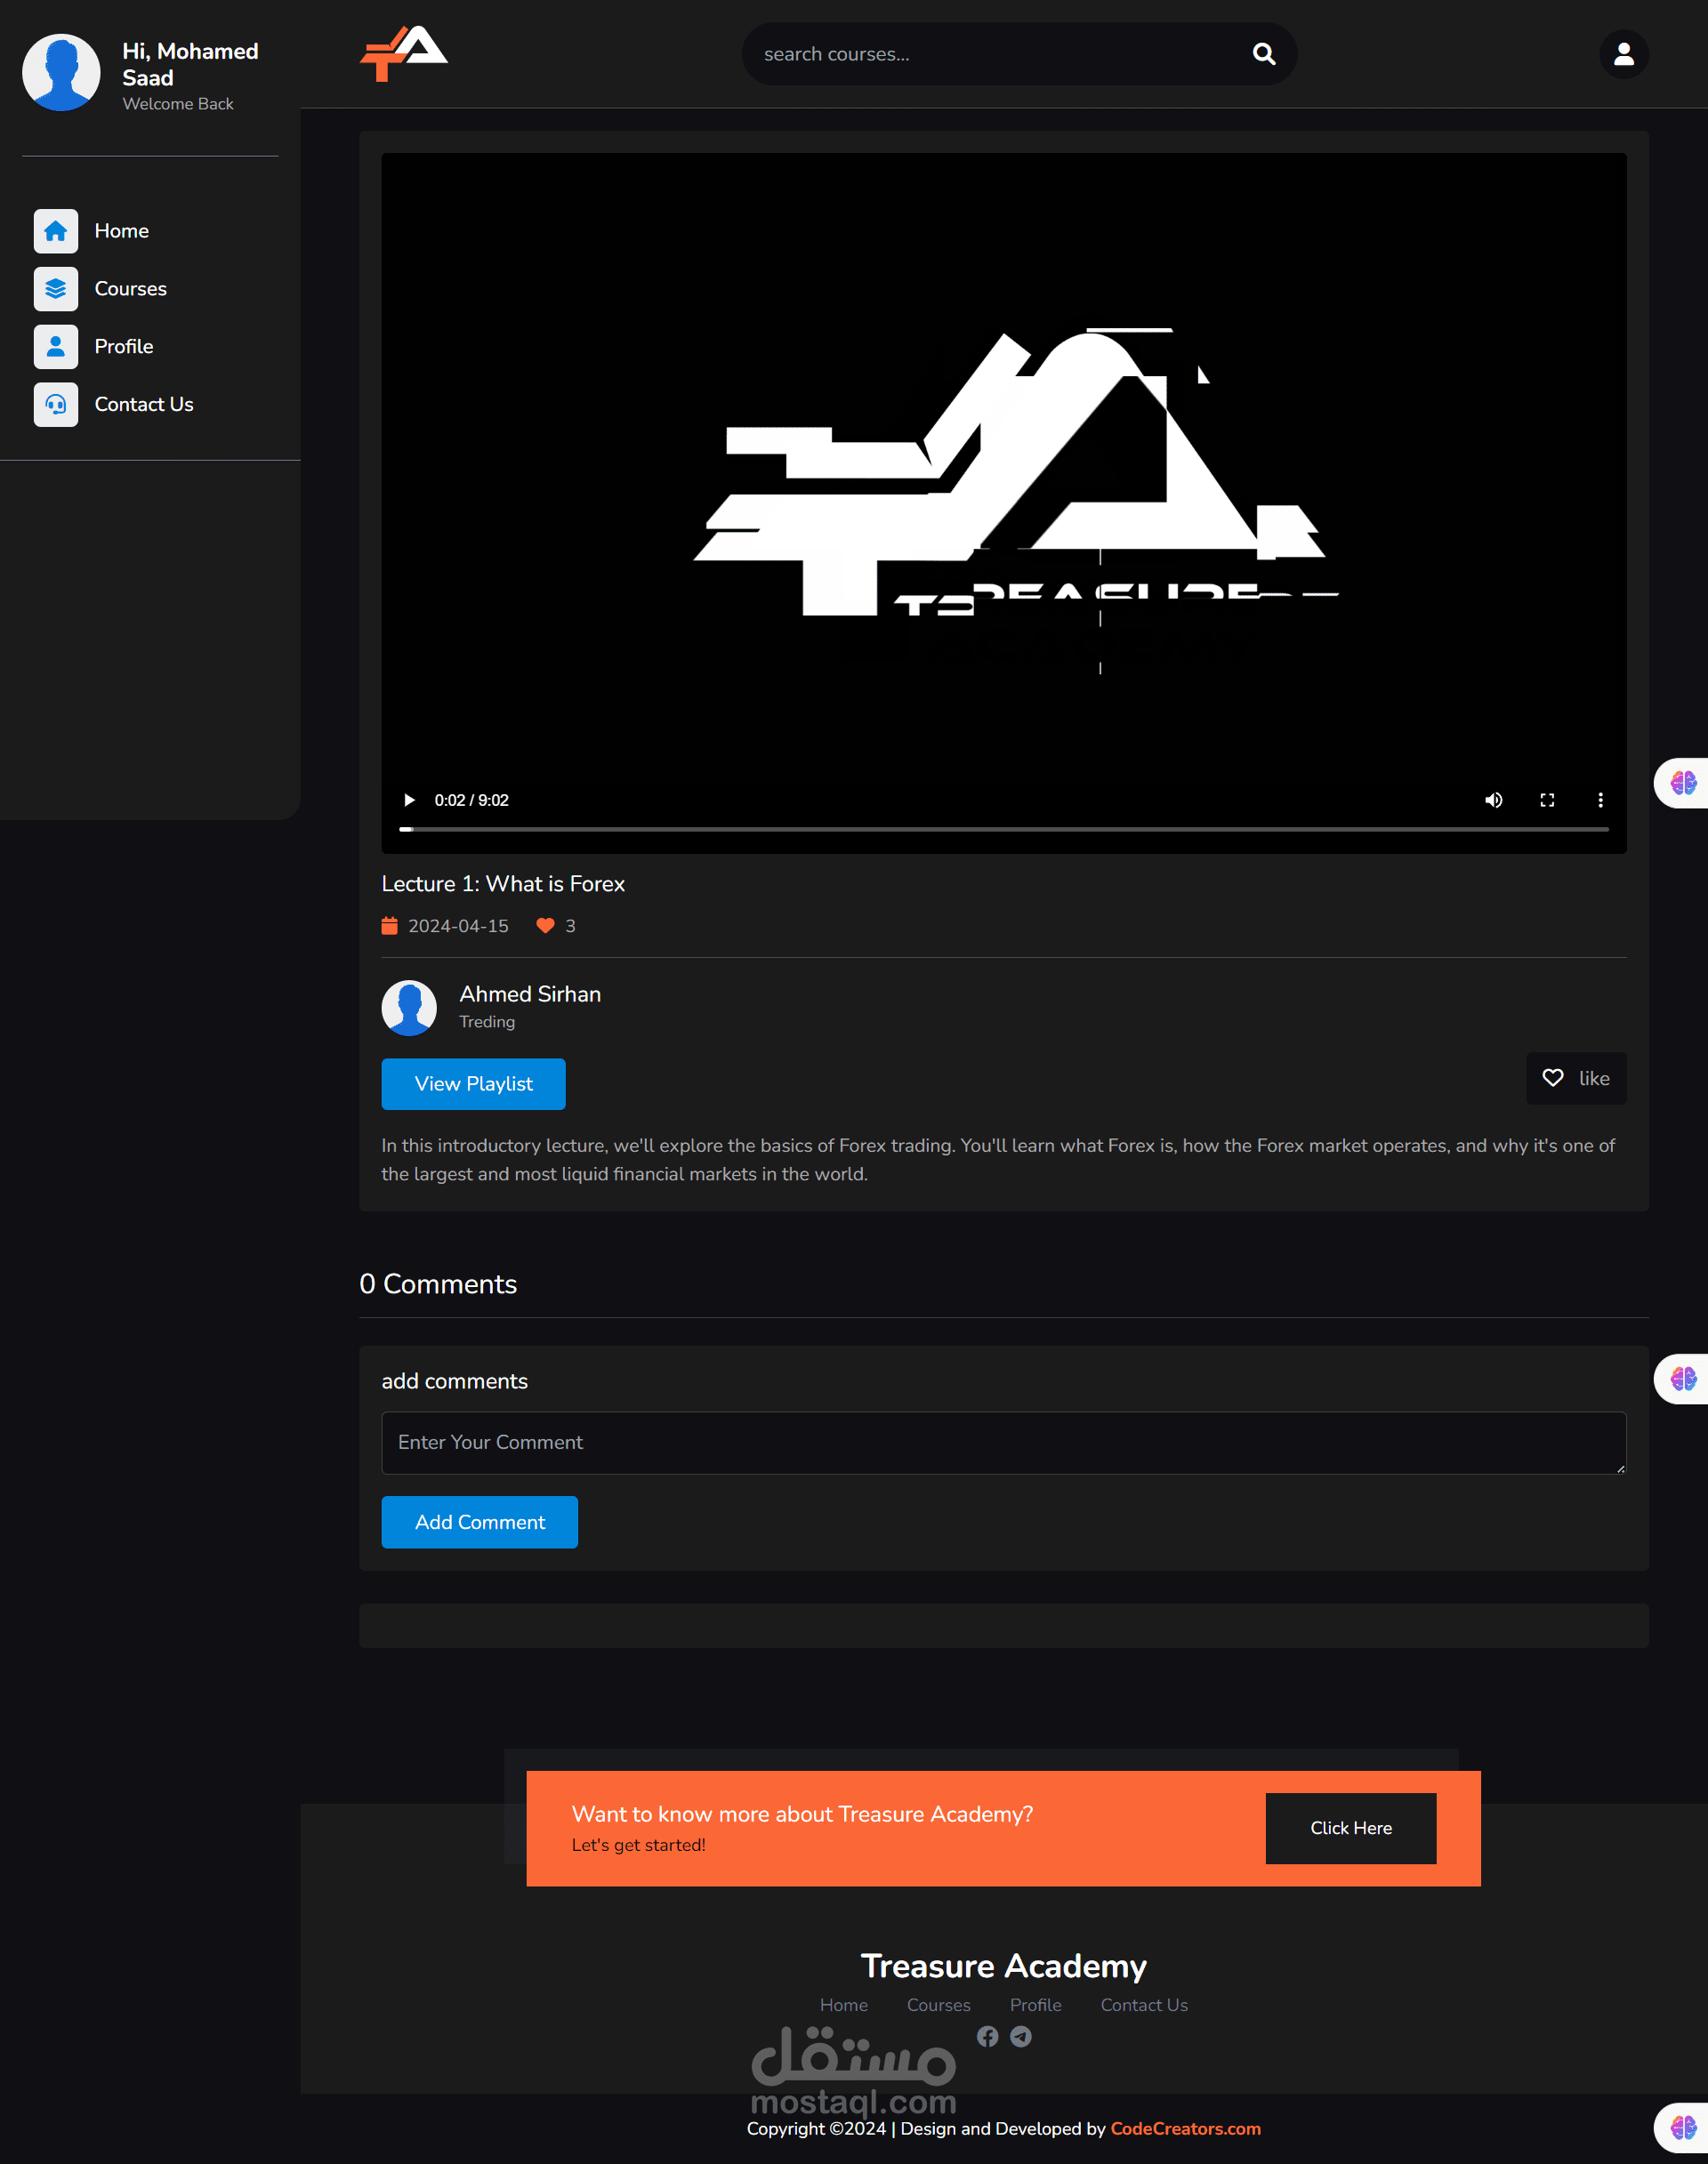Click the search magnifier icon
This screenshot has height=2164, width=1708.
[1263, 54]
